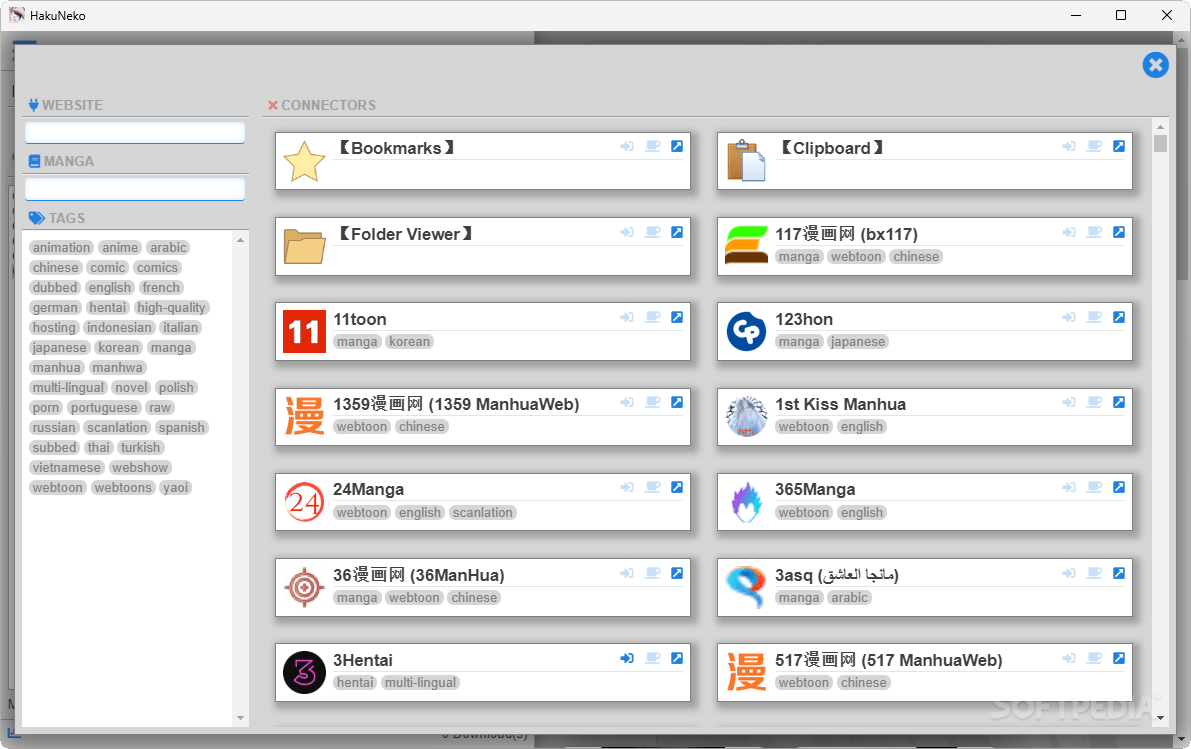Screen dimensions: 1191x749
Task: Select the 3Hentai connector title
Action: (362, 660)
